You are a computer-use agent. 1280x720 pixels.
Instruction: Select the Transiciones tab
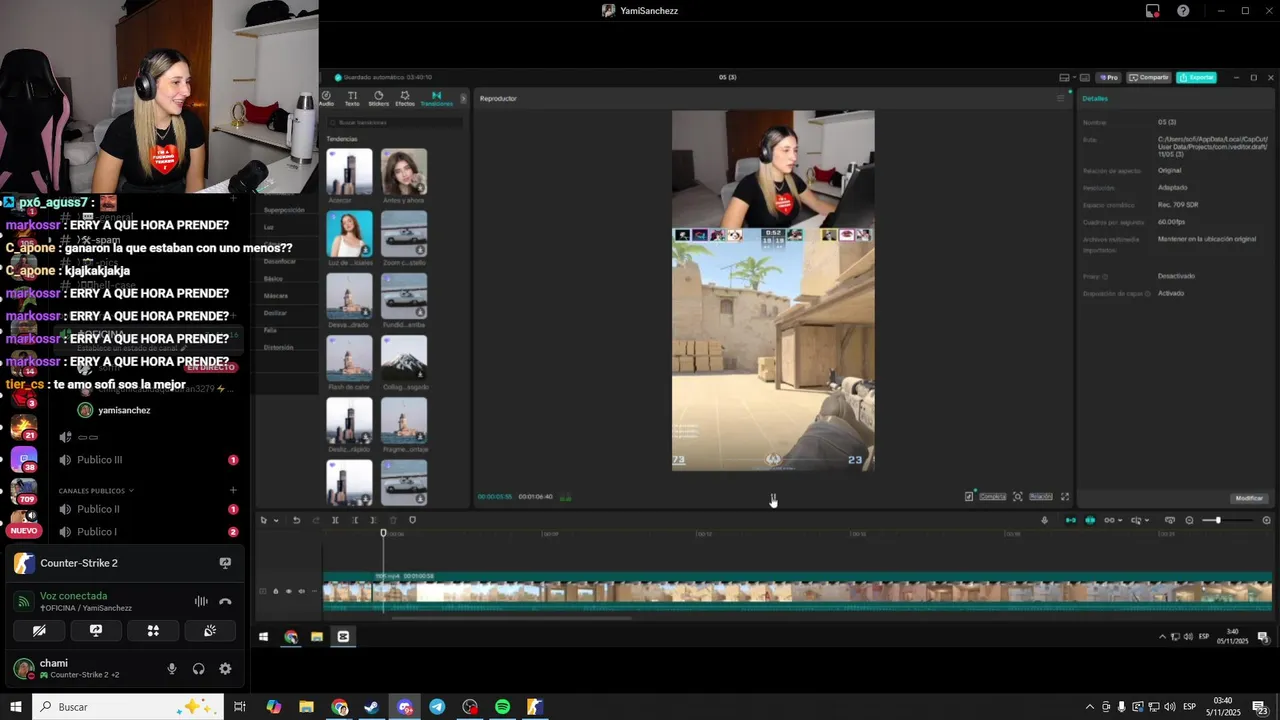[x=436, y=98]
